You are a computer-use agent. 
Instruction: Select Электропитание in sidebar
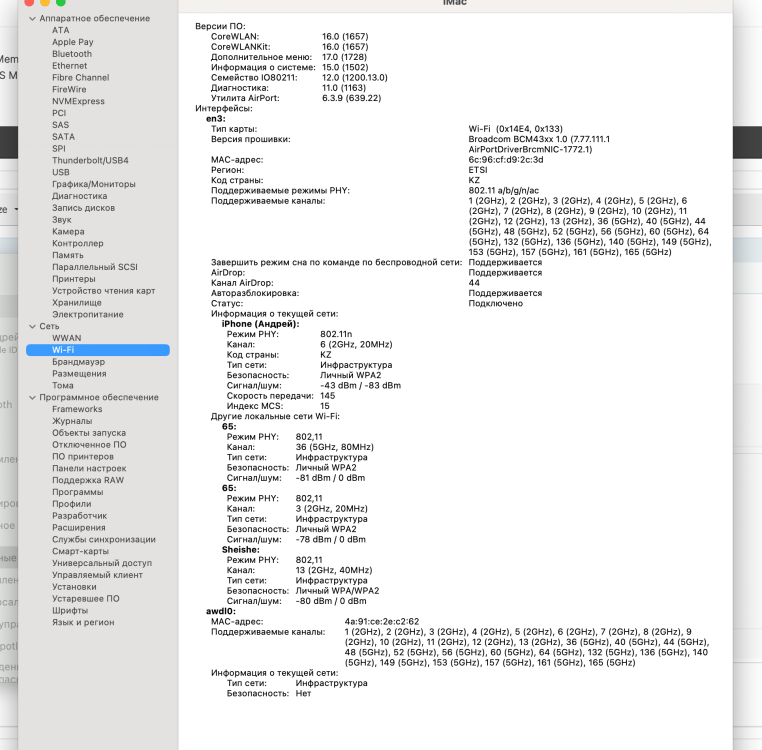(87, 314)
